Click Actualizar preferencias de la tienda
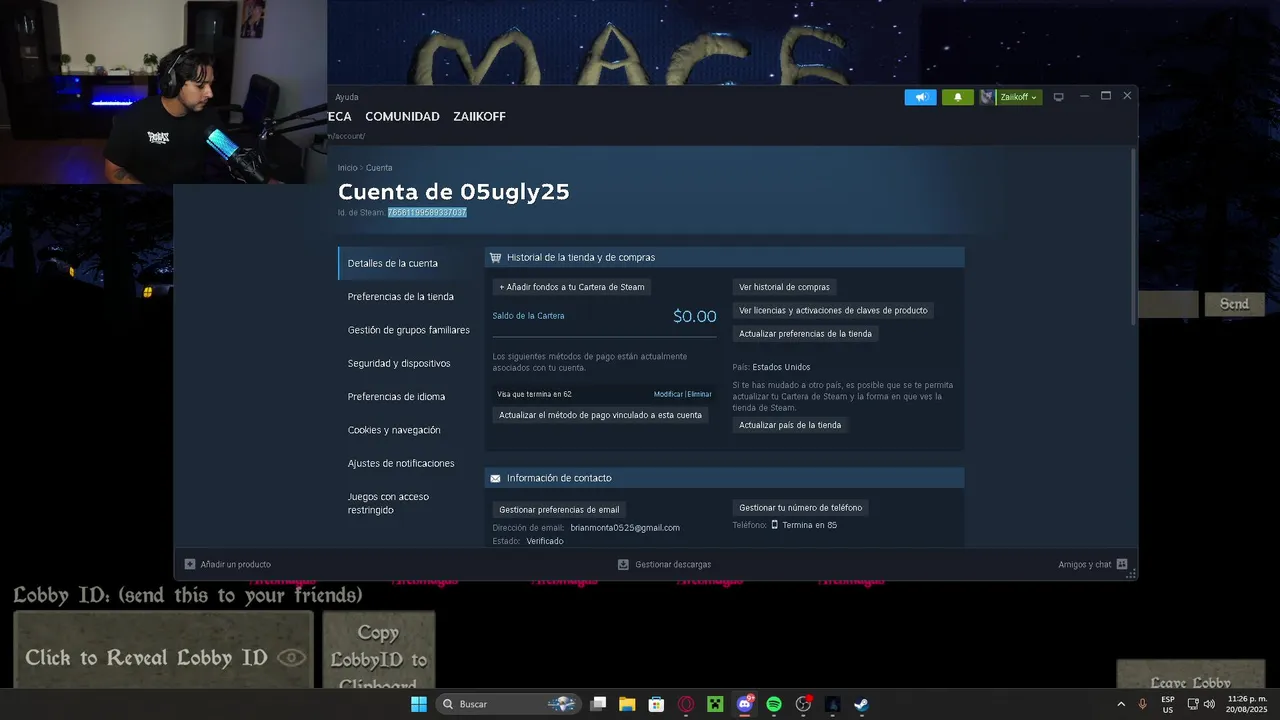Screen dimensions: 1280x720 (x=805, y=333)
